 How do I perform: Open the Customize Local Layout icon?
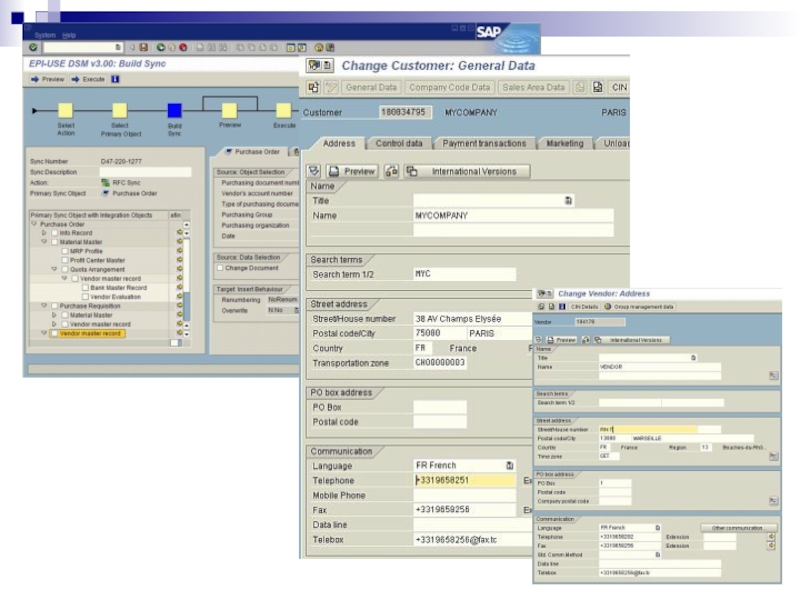330,47
